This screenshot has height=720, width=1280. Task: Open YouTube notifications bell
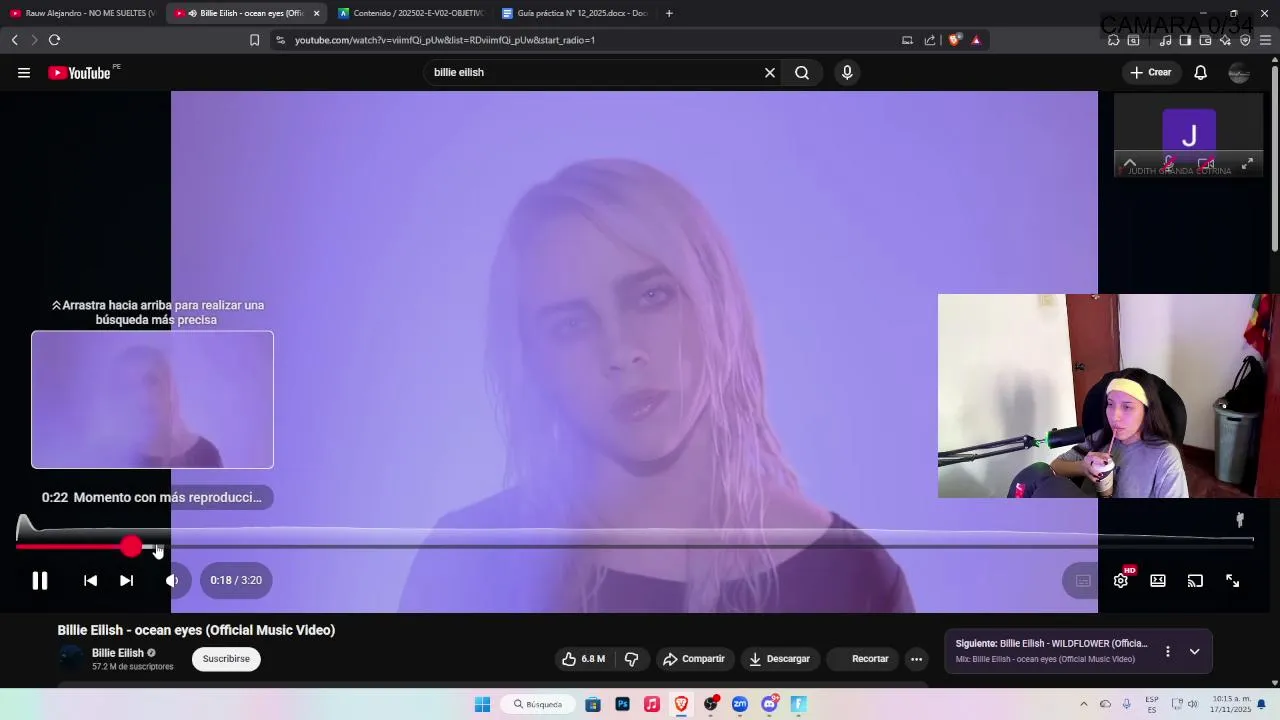pyautogui.click(x=1201, y=72)
